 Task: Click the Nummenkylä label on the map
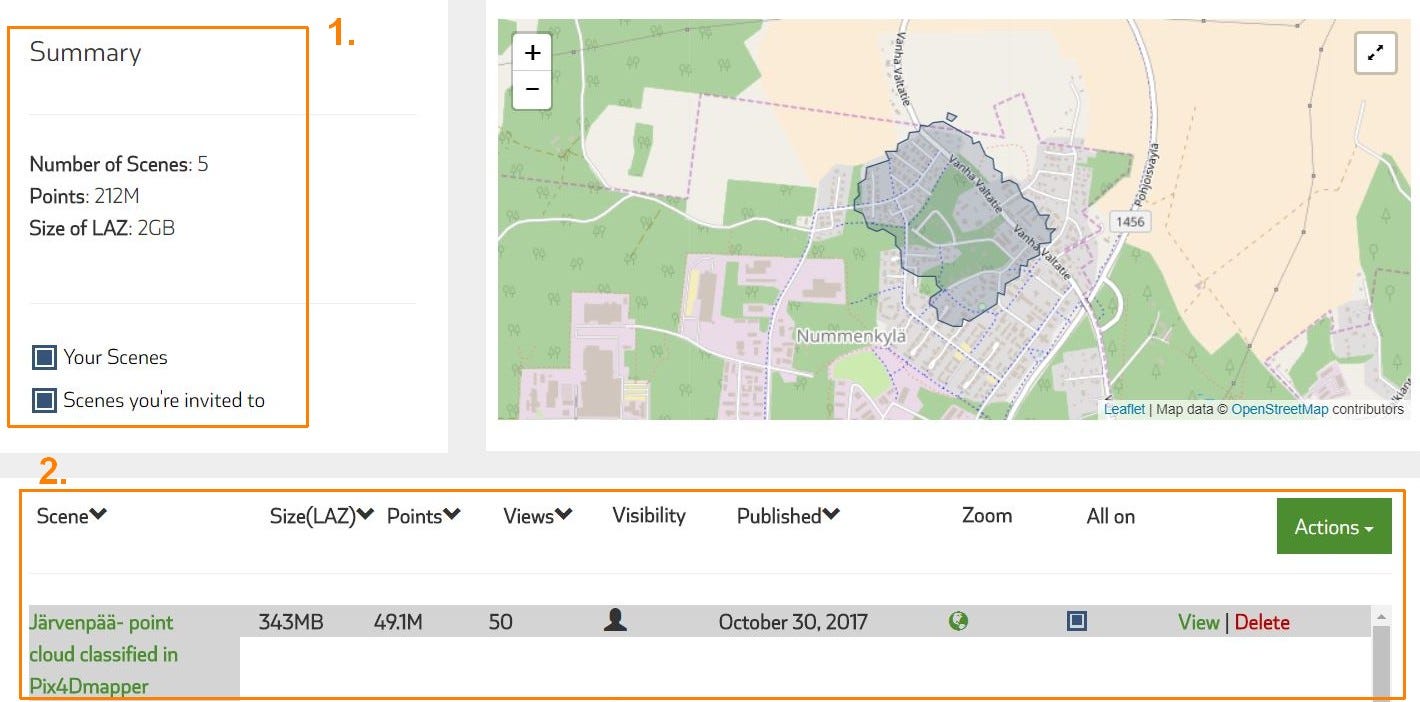pyautogui.click(x=851, y=336)
